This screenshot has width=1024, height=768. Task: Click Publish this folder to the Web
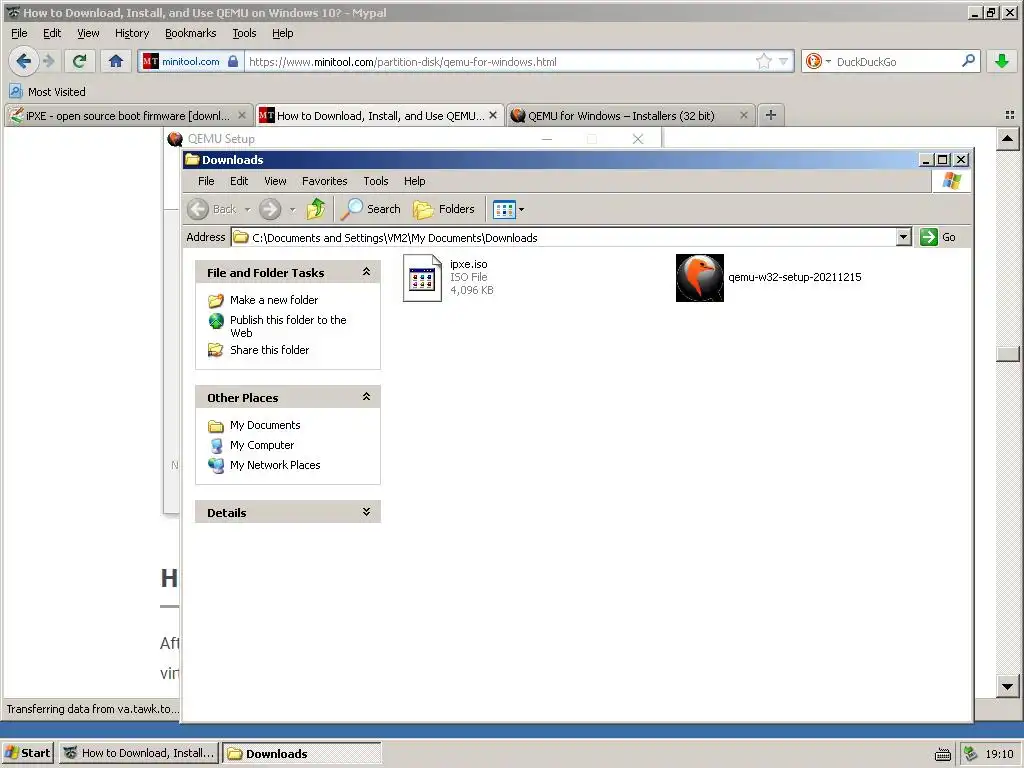288,326
